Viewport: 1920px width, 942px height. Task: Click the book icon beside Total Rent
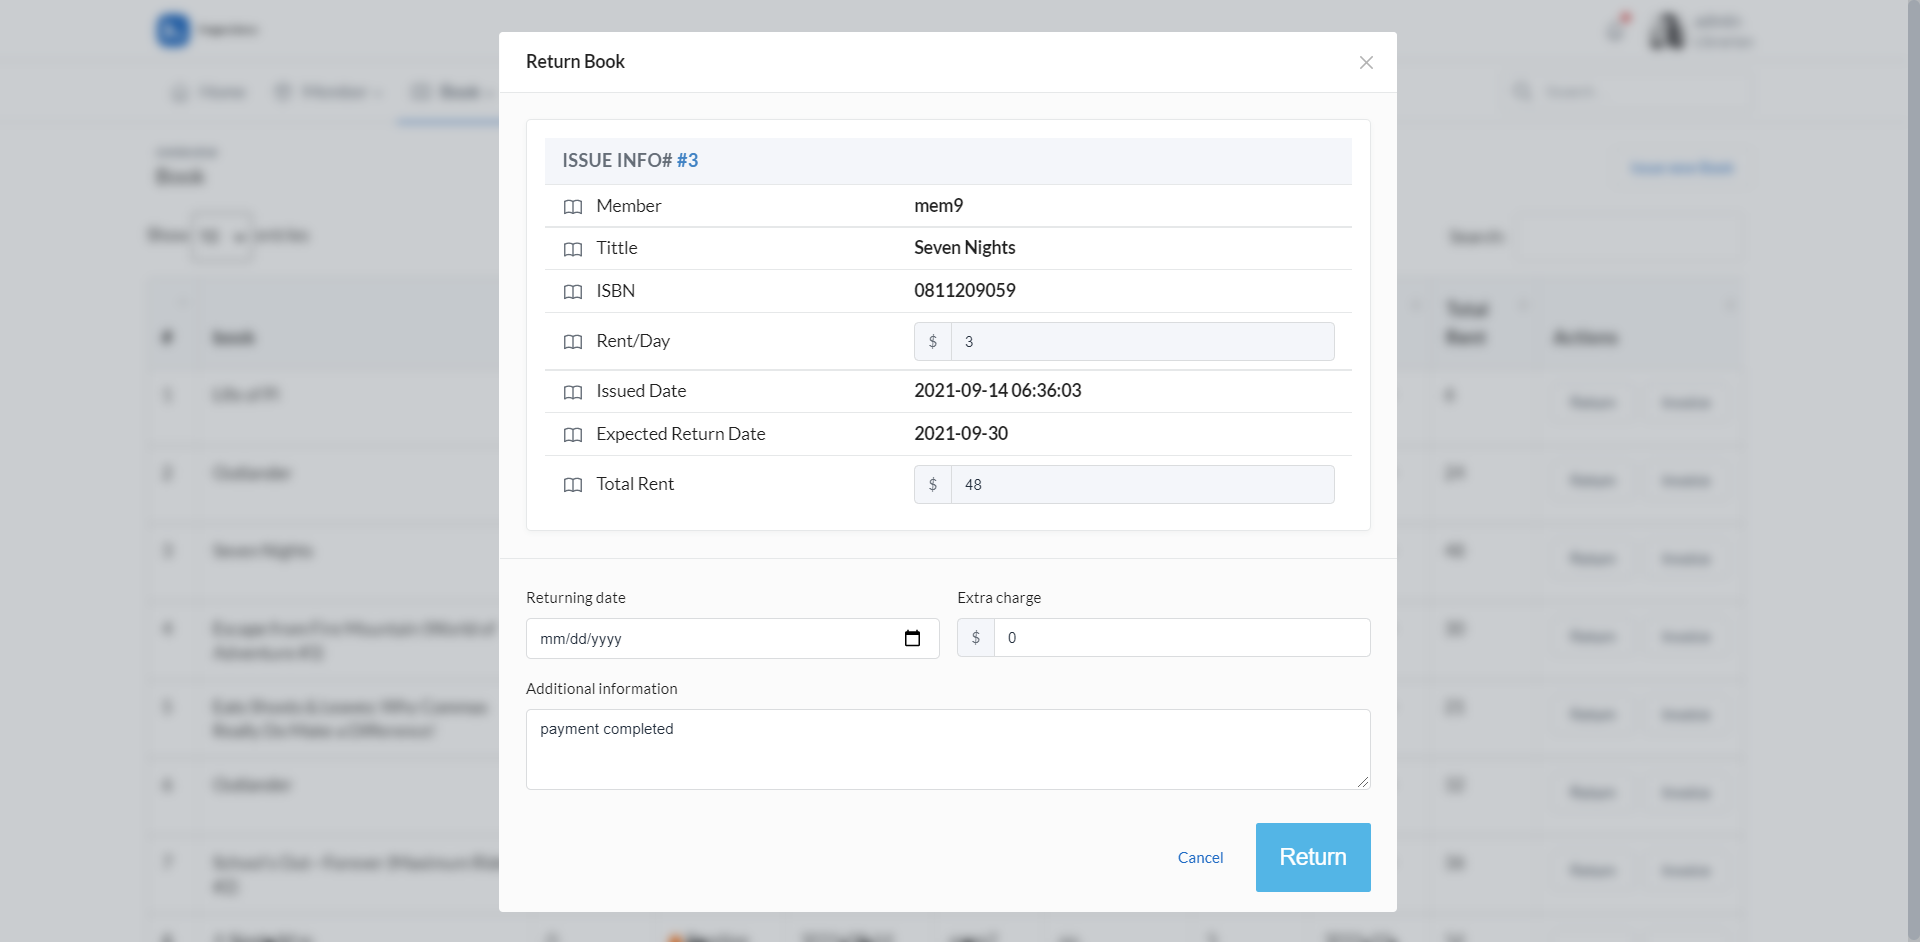(x=573, y=485)
